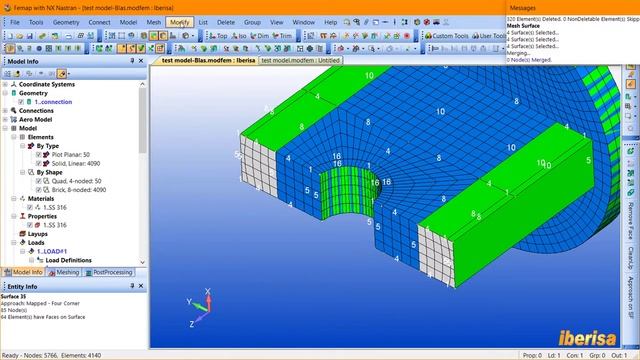Click highlighted select icon in Model Info toolbar
640x360 pixels.
[61, 74]
